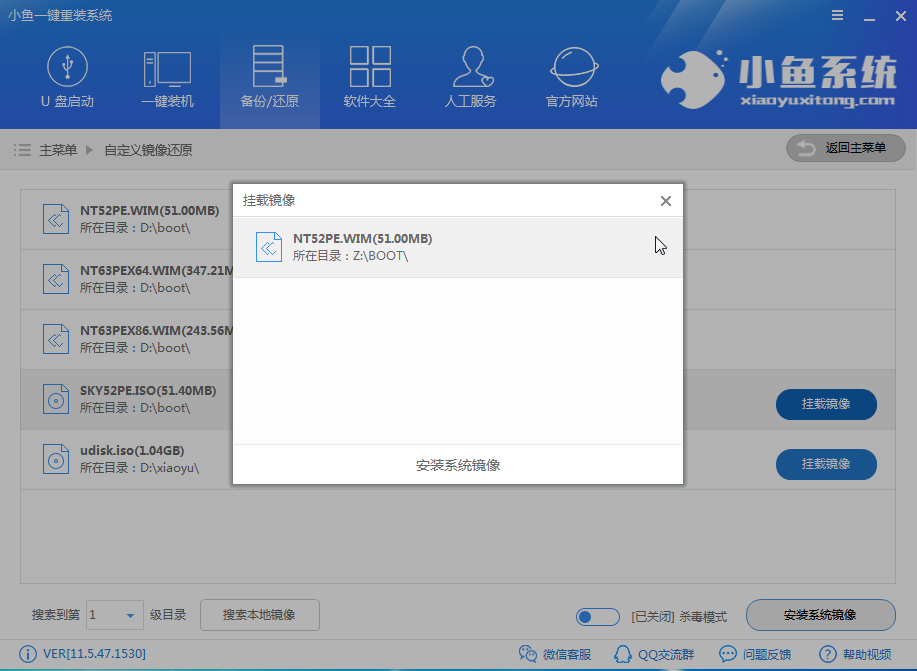Visit 官方网站 official website
Screen dimensions: 917x671
point(571,79)
